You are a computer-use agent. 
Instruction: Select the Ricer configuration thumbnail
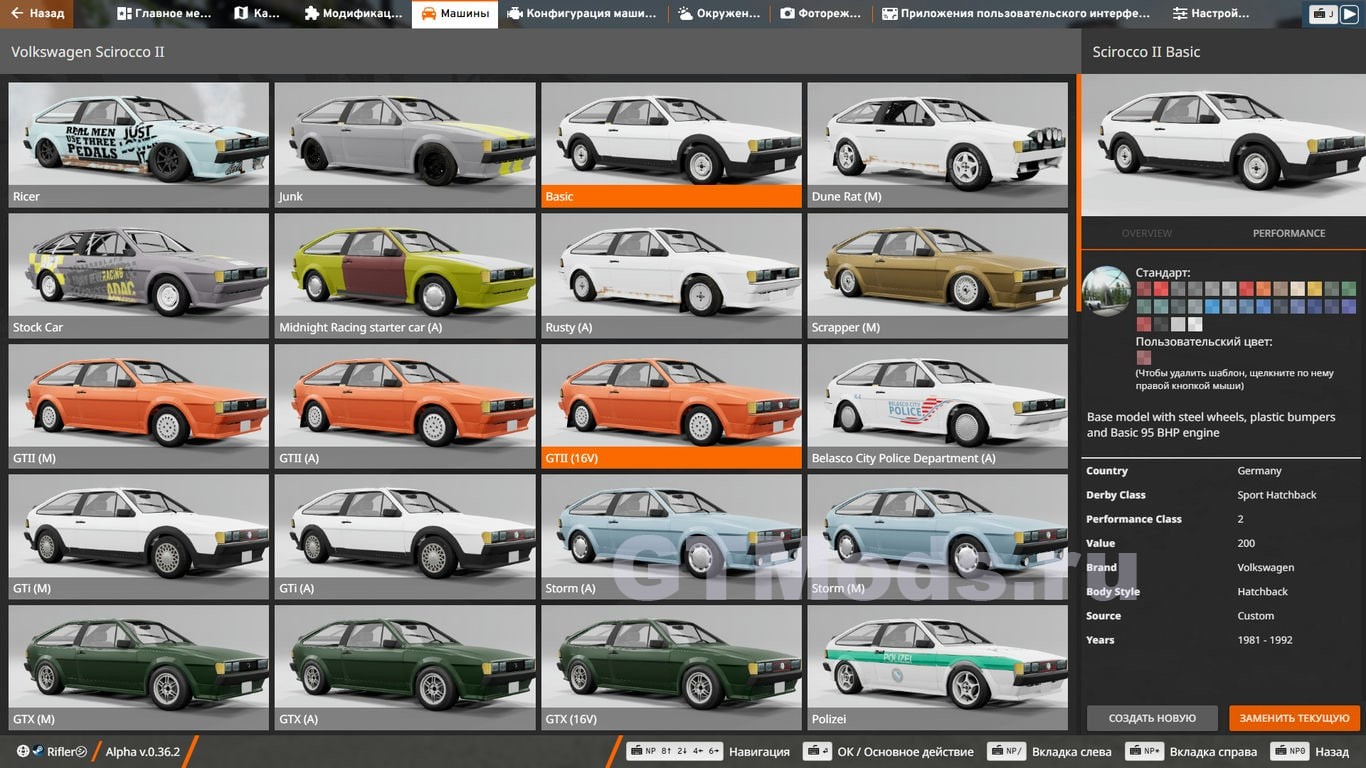coord(139,144)
